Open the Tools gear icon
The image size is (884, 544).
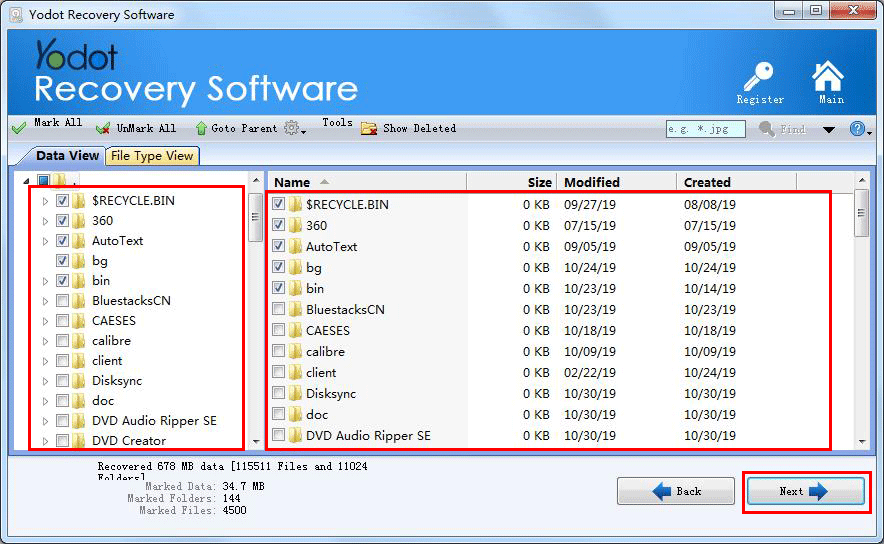tap(292, 128)
